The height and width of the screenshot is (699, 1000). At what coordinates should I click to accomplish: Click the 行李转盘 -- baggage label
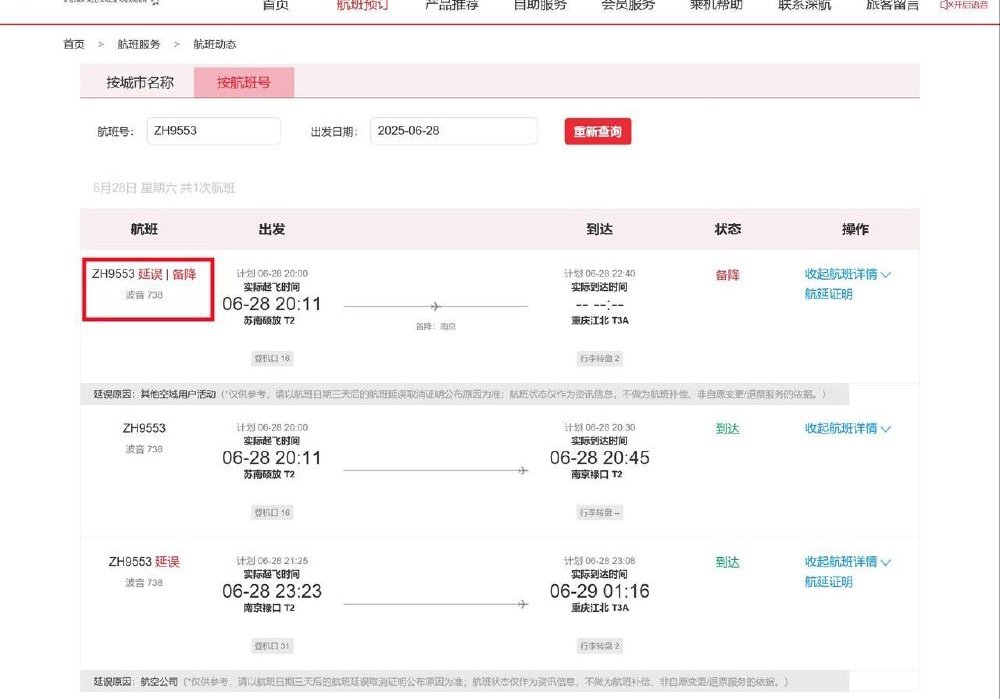click(599, 513)
